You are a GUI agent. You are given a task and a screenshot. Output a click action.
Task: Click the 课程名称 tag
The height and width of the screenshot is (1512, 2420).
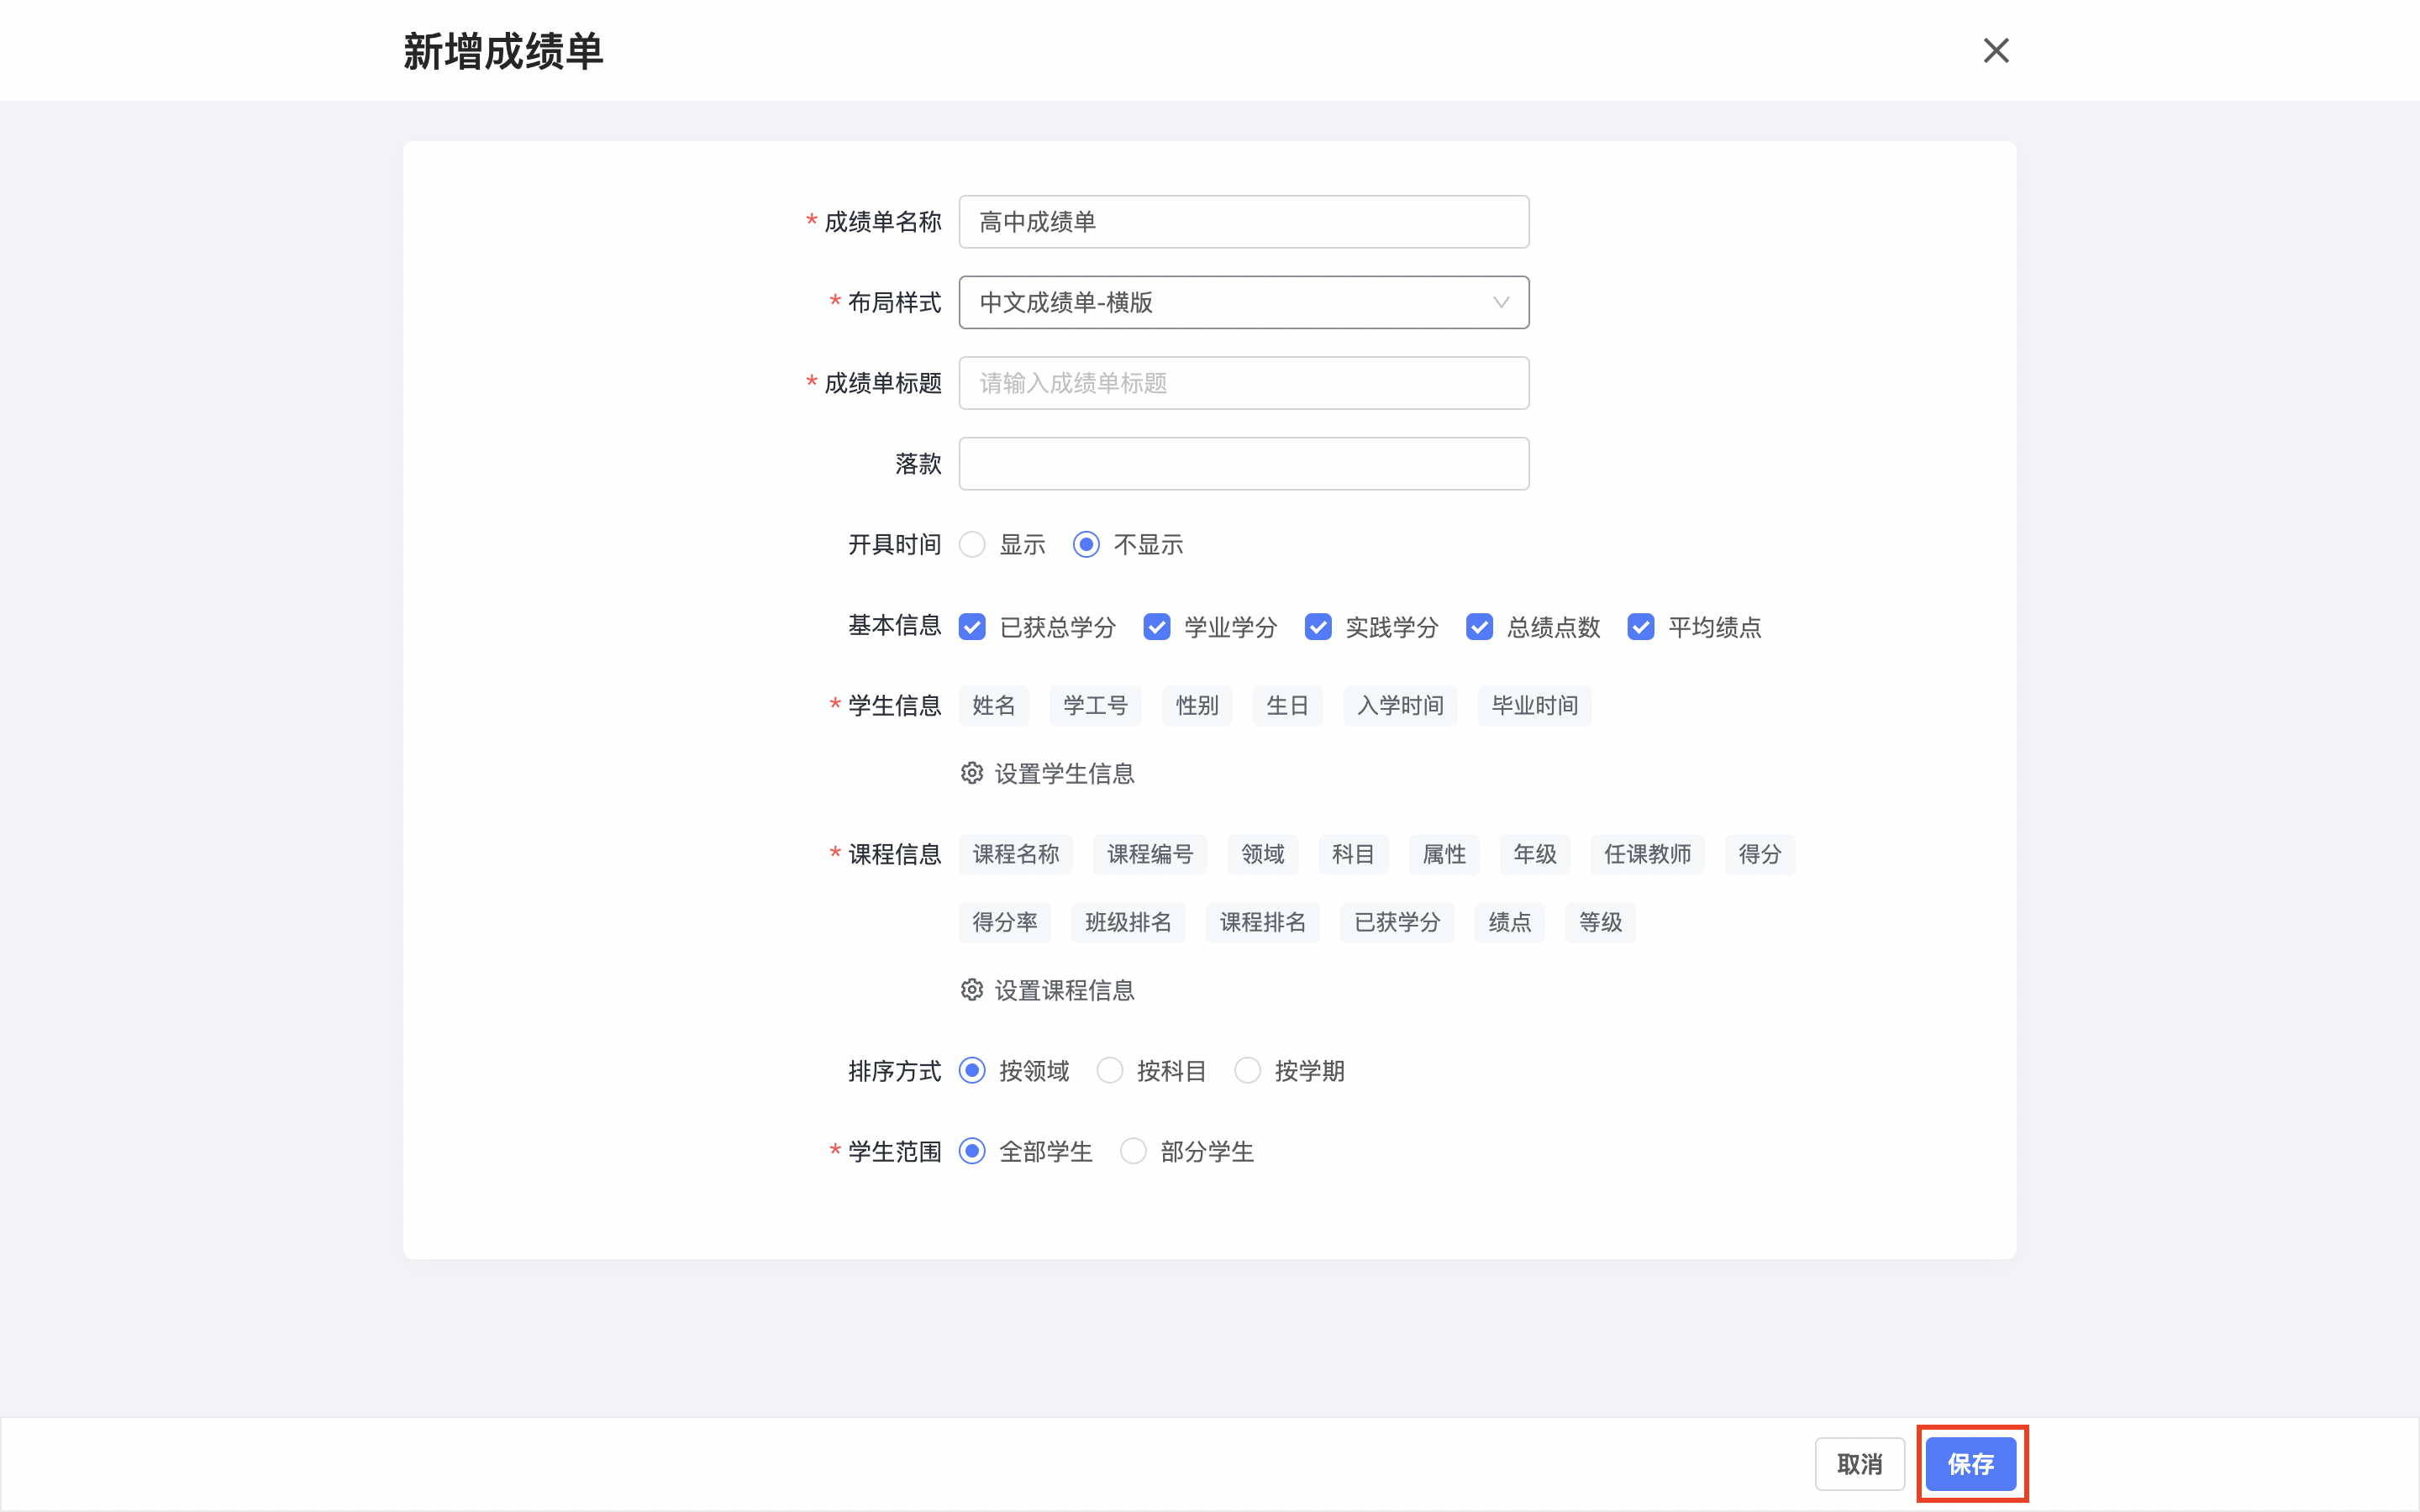[x=1015, y=855]
